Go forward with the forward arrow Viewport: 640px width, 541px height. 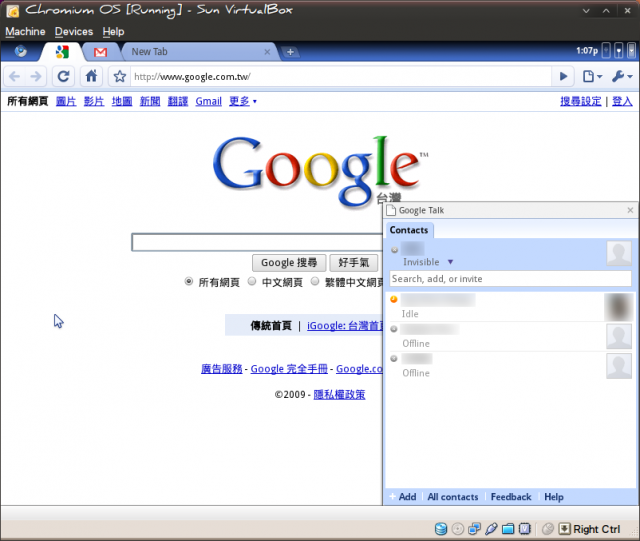pyautogui.click(x=36, y=76)
